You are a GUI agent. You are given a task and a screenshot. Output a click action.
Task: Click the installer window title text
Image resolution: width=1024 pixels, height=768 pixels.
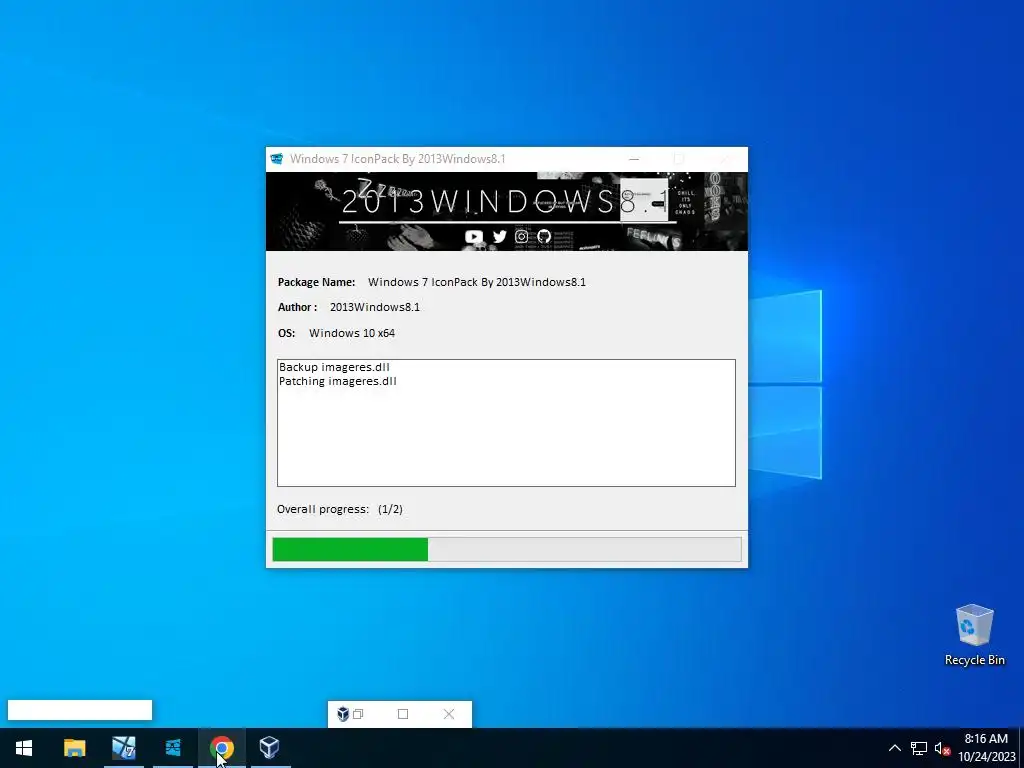pyautogui.click(x=398, y=159)
